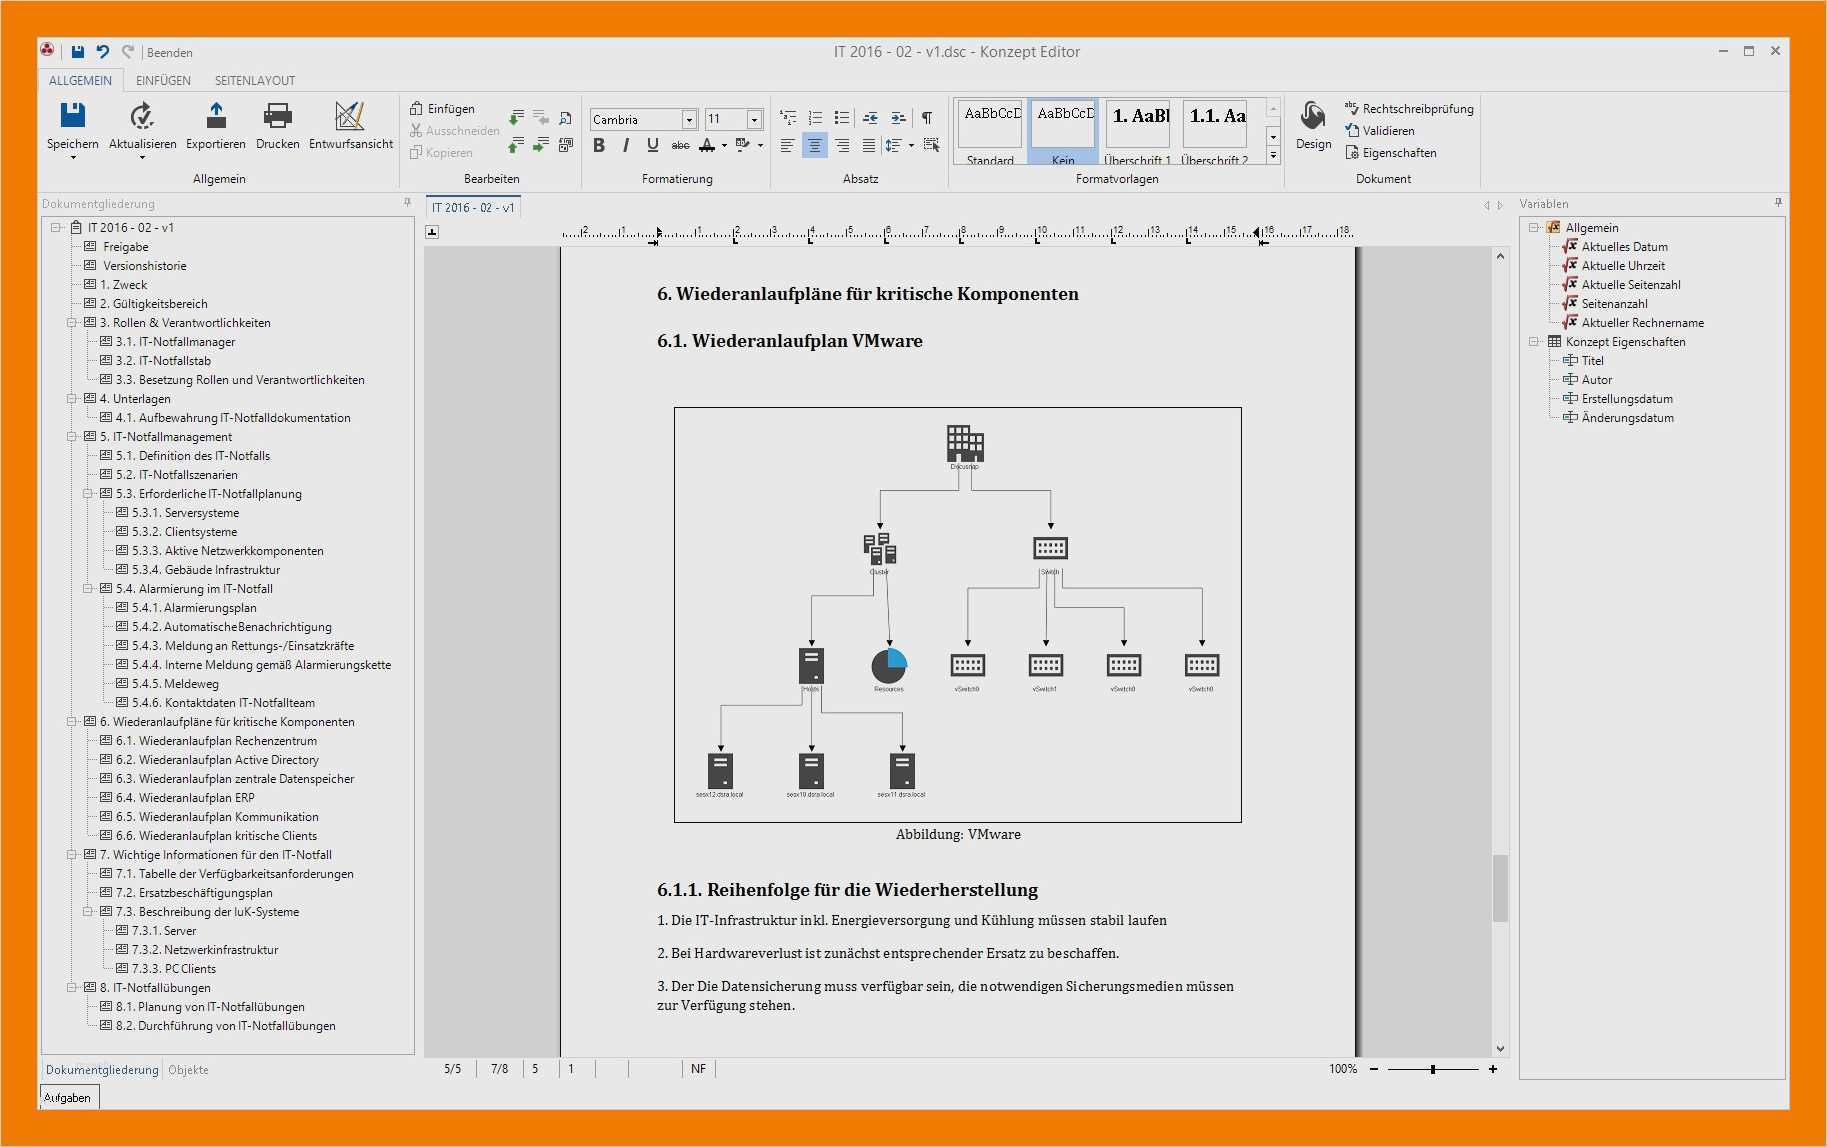
Task: Collapse the 5.3 Erforderliche IT-Notfallplanung node
Action: point(90,493)
